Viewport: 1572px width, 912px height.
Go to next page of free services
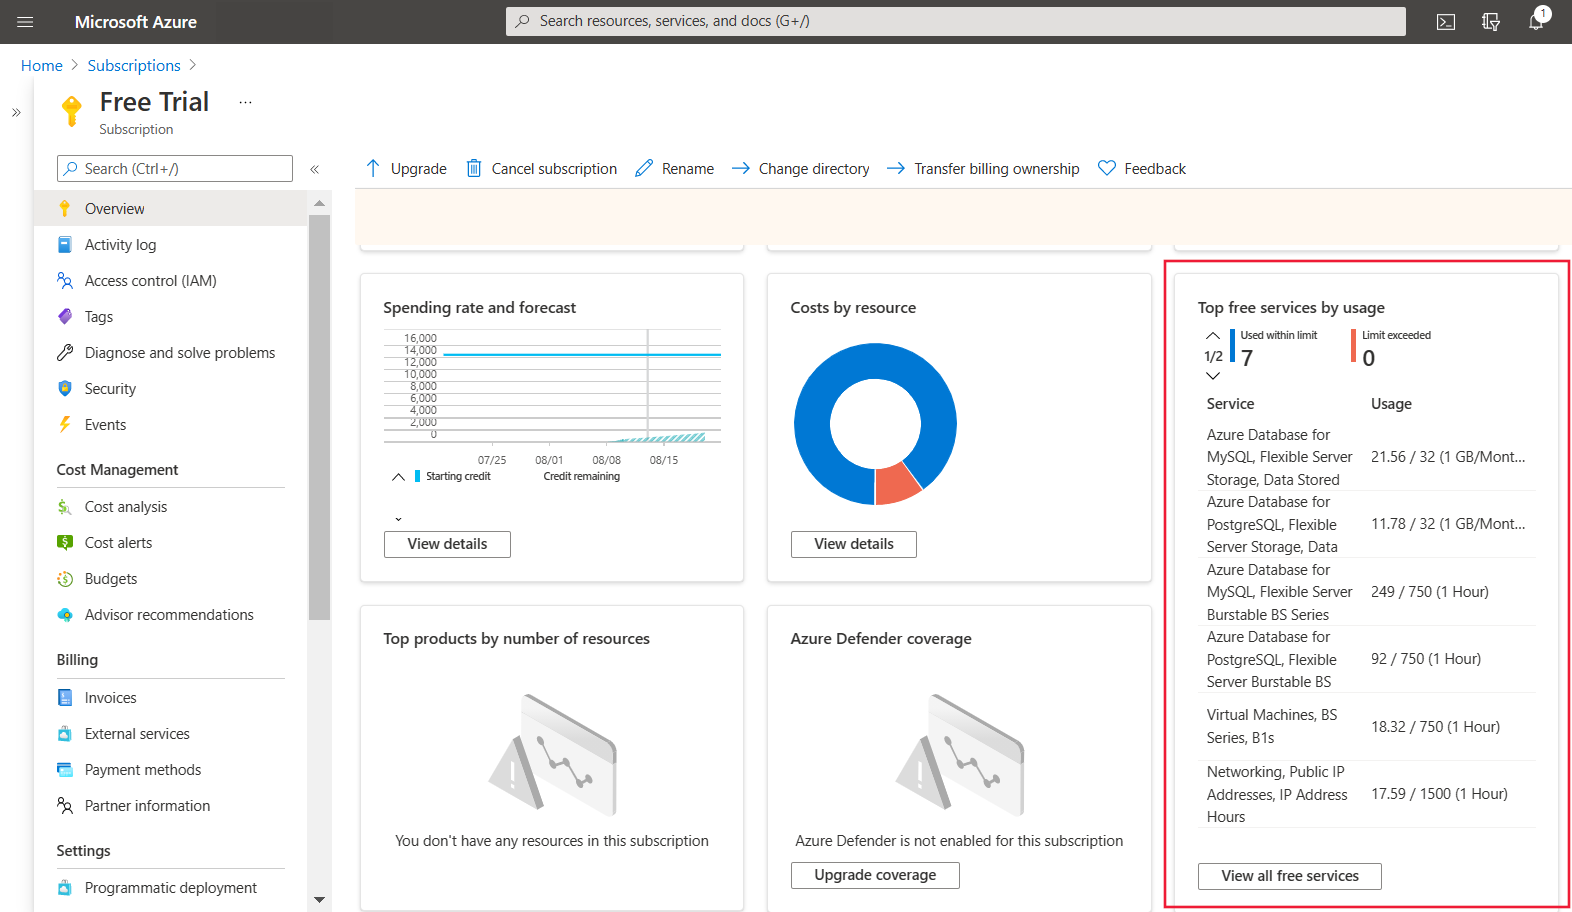tap(1213, 376)
